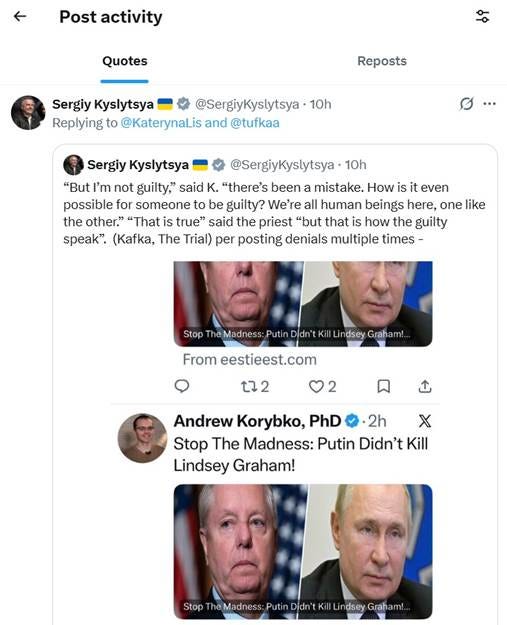Click the X logo beside Andrew Korybko's post
507x625 pixels.
(424, 421)
